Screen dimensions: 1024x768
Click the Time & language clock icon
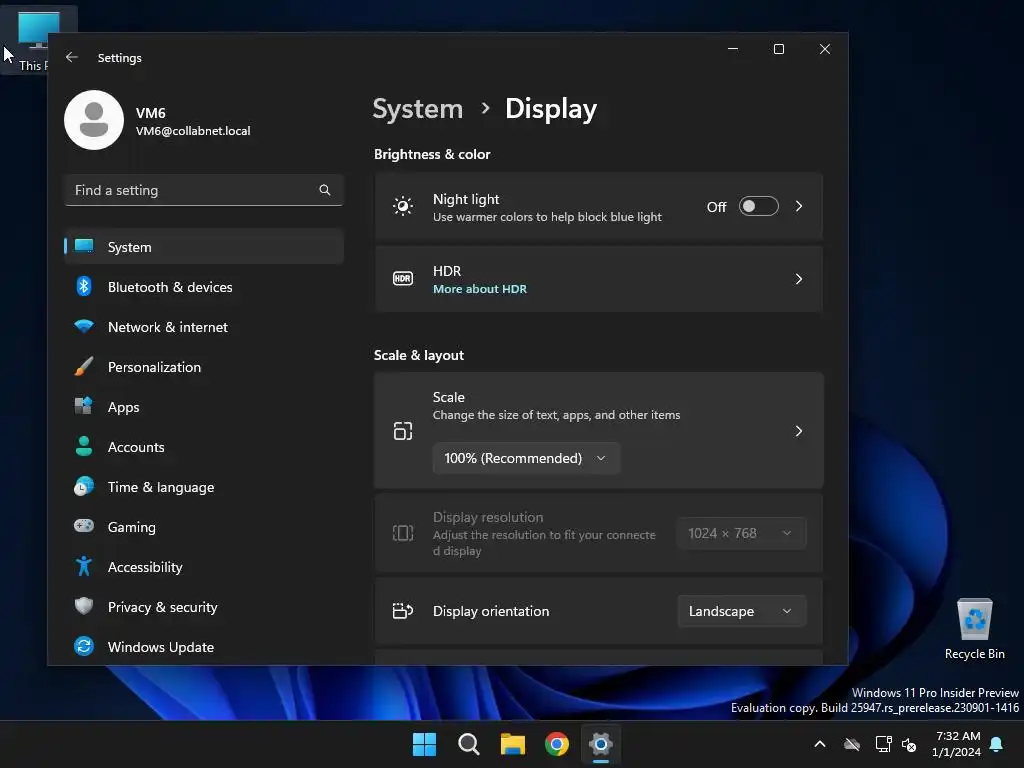84,487
